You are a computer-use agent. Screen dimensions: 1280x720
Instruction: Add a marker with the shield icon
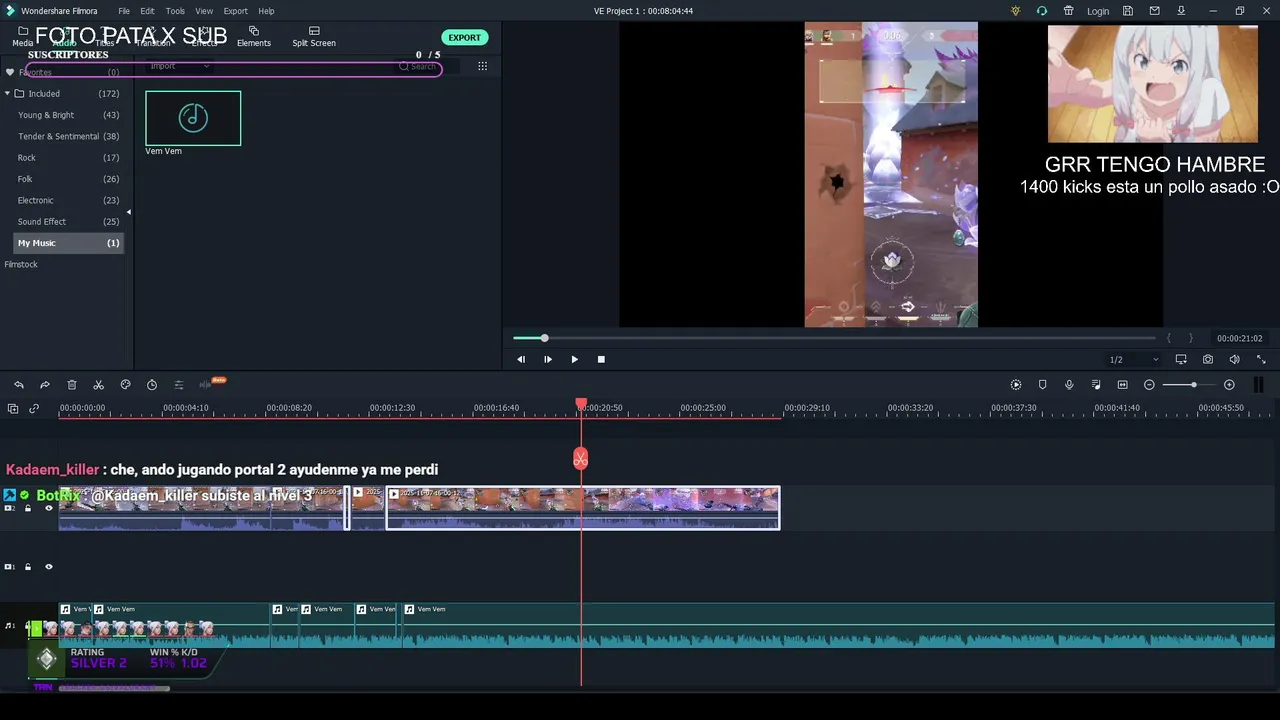pyautogui.click(x=1042, y=385)
